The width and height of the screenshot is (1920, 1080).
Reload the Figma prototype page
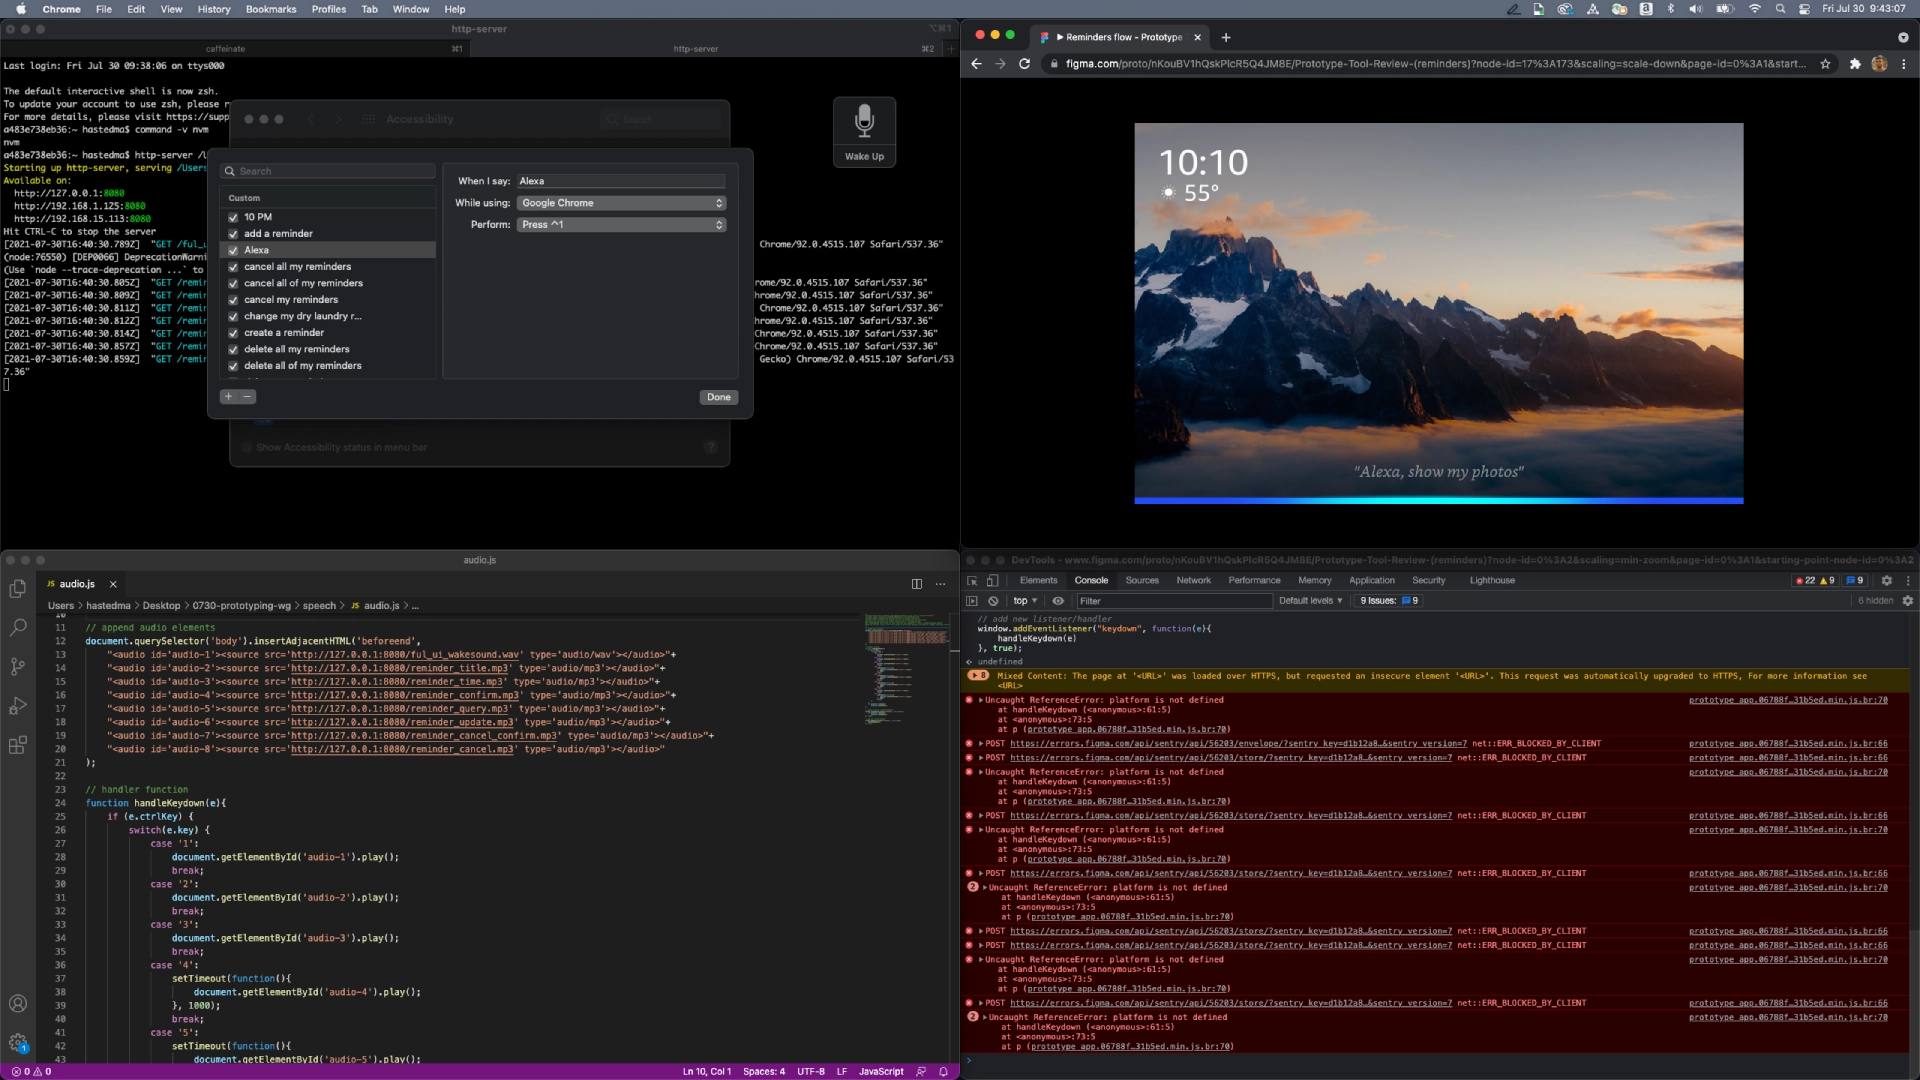pyautogui.click(x=1024, y=64)
